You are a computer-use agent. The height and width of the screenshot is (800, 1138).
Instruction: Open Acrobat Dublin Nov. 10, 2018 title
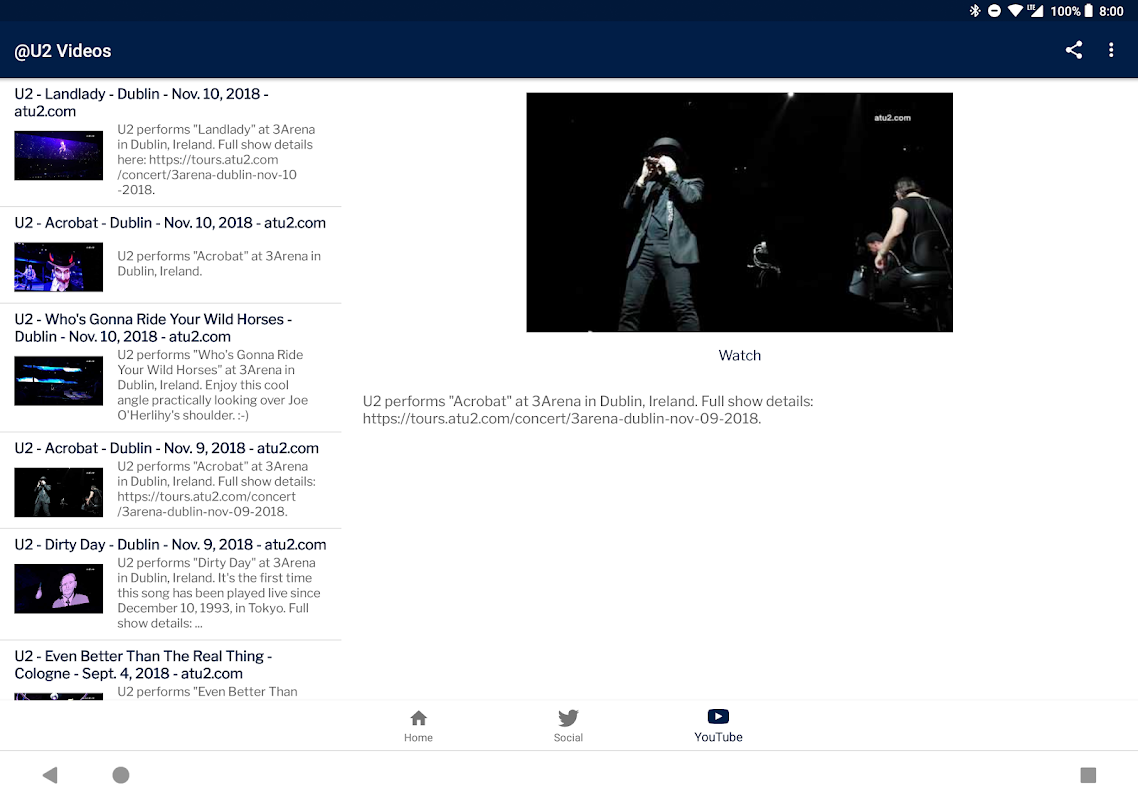point(170,223)
